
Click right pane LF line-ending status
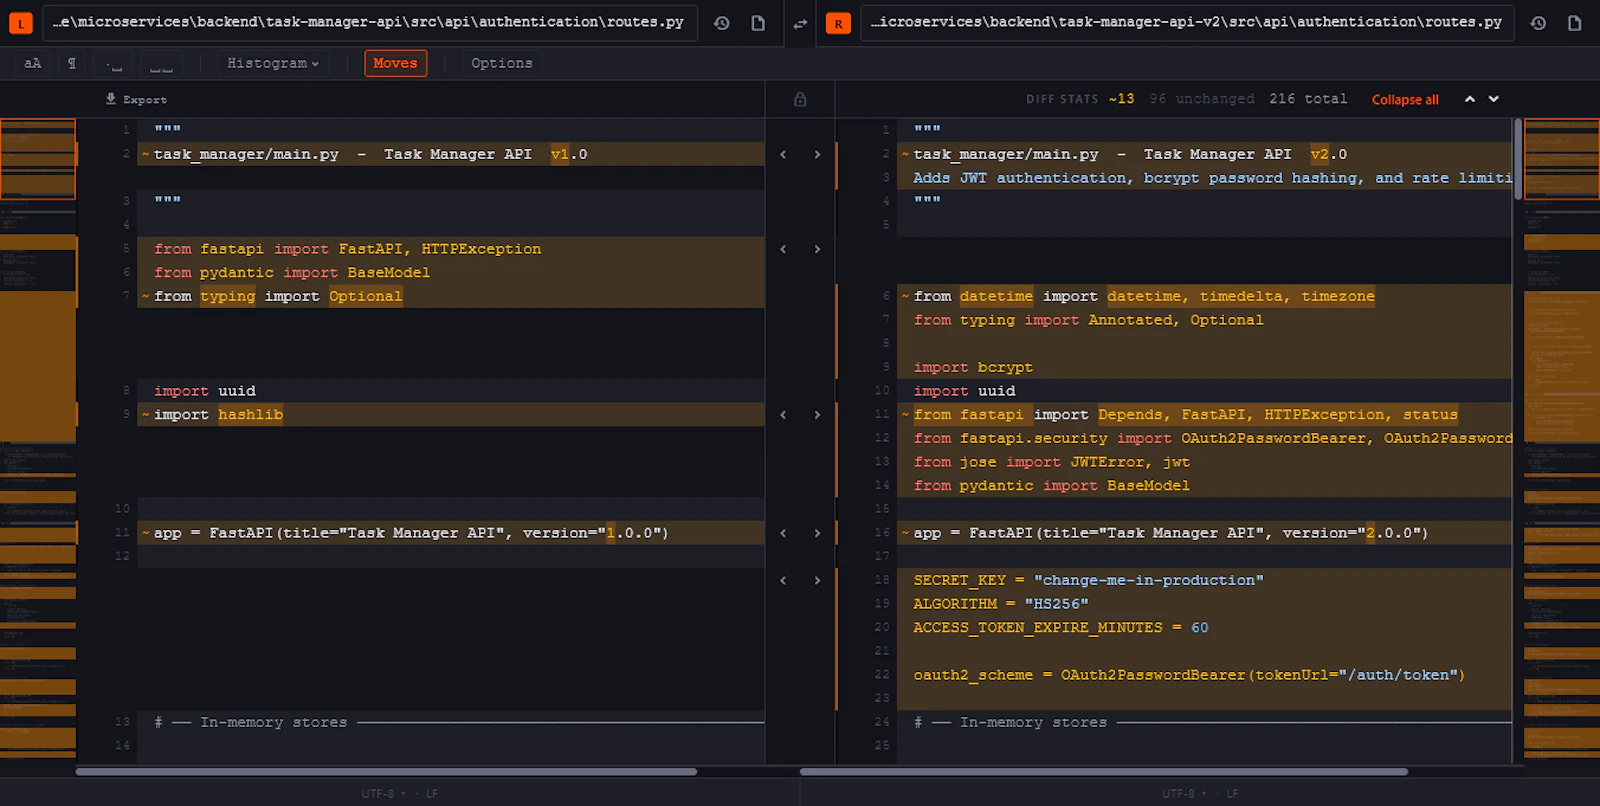[1233, 794]
